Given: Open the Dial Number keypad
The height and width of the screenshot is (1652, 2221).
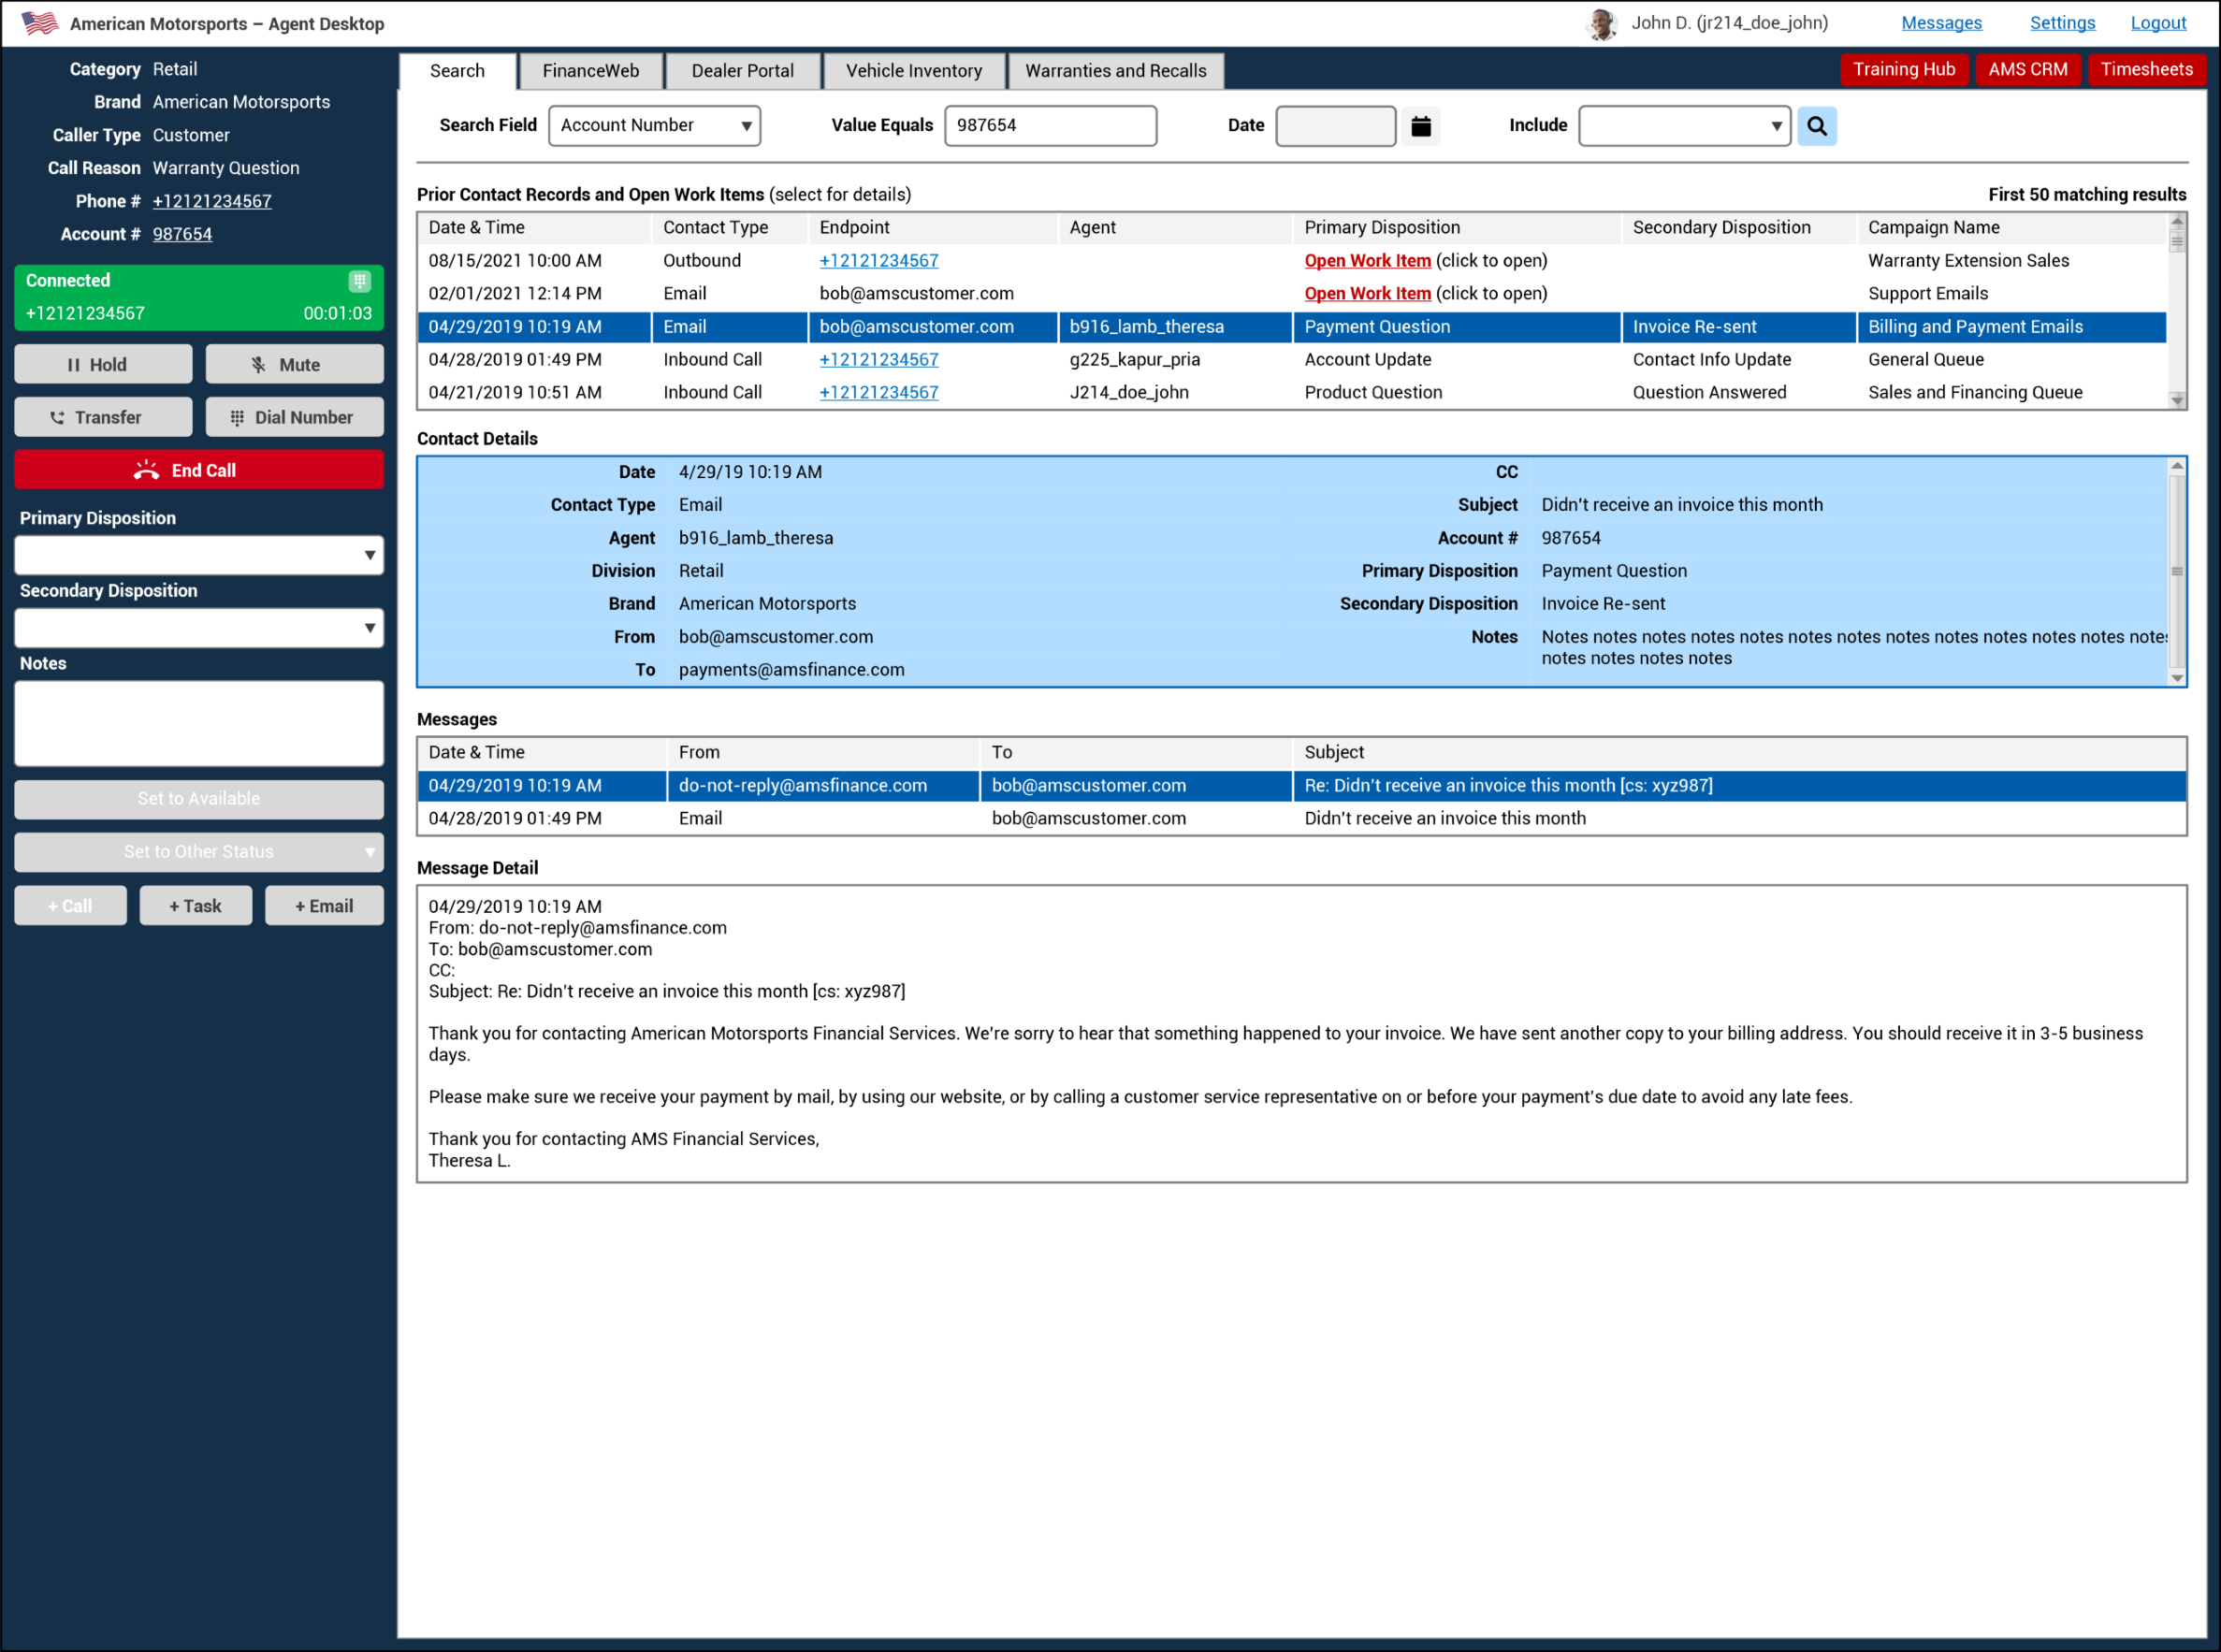Looking at the screenshot, I should pyautogui.click(x=294, y=416).
